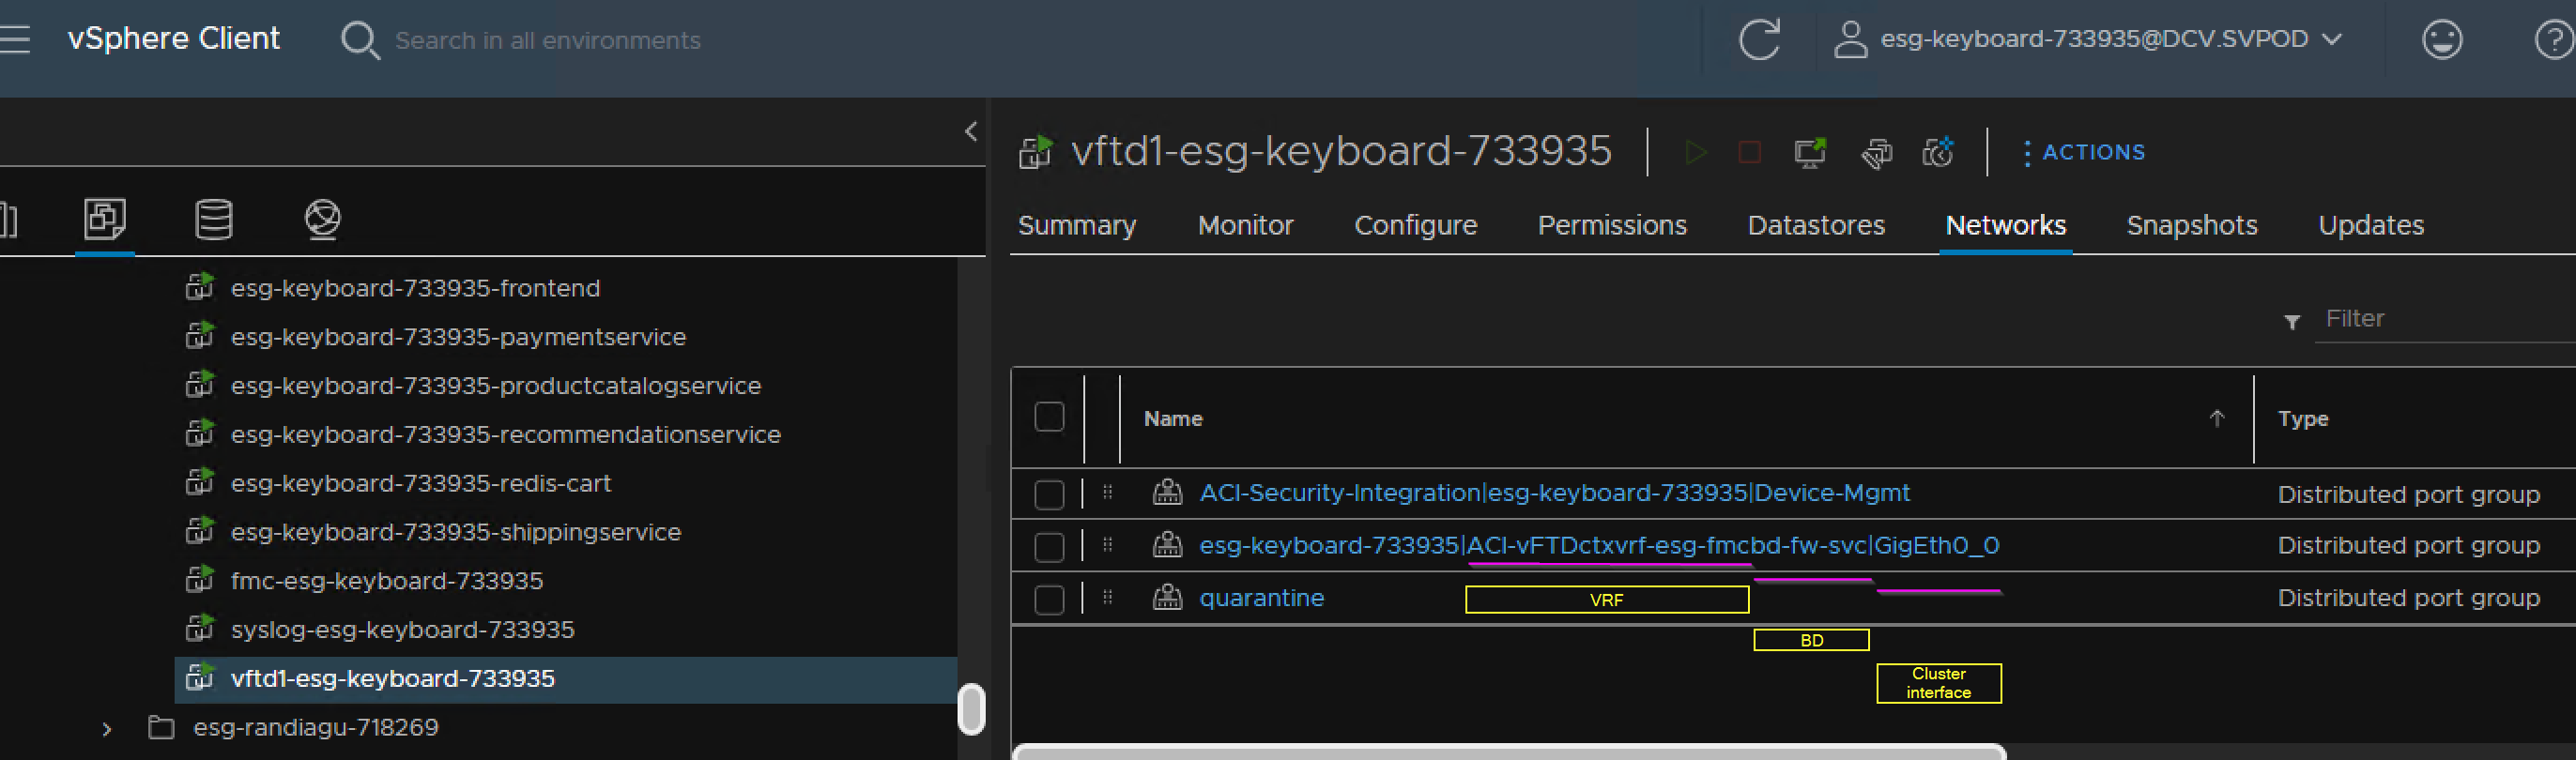Open the Monitor tab
Screen dimensions: 2576x760
(x=1245, y=226)
